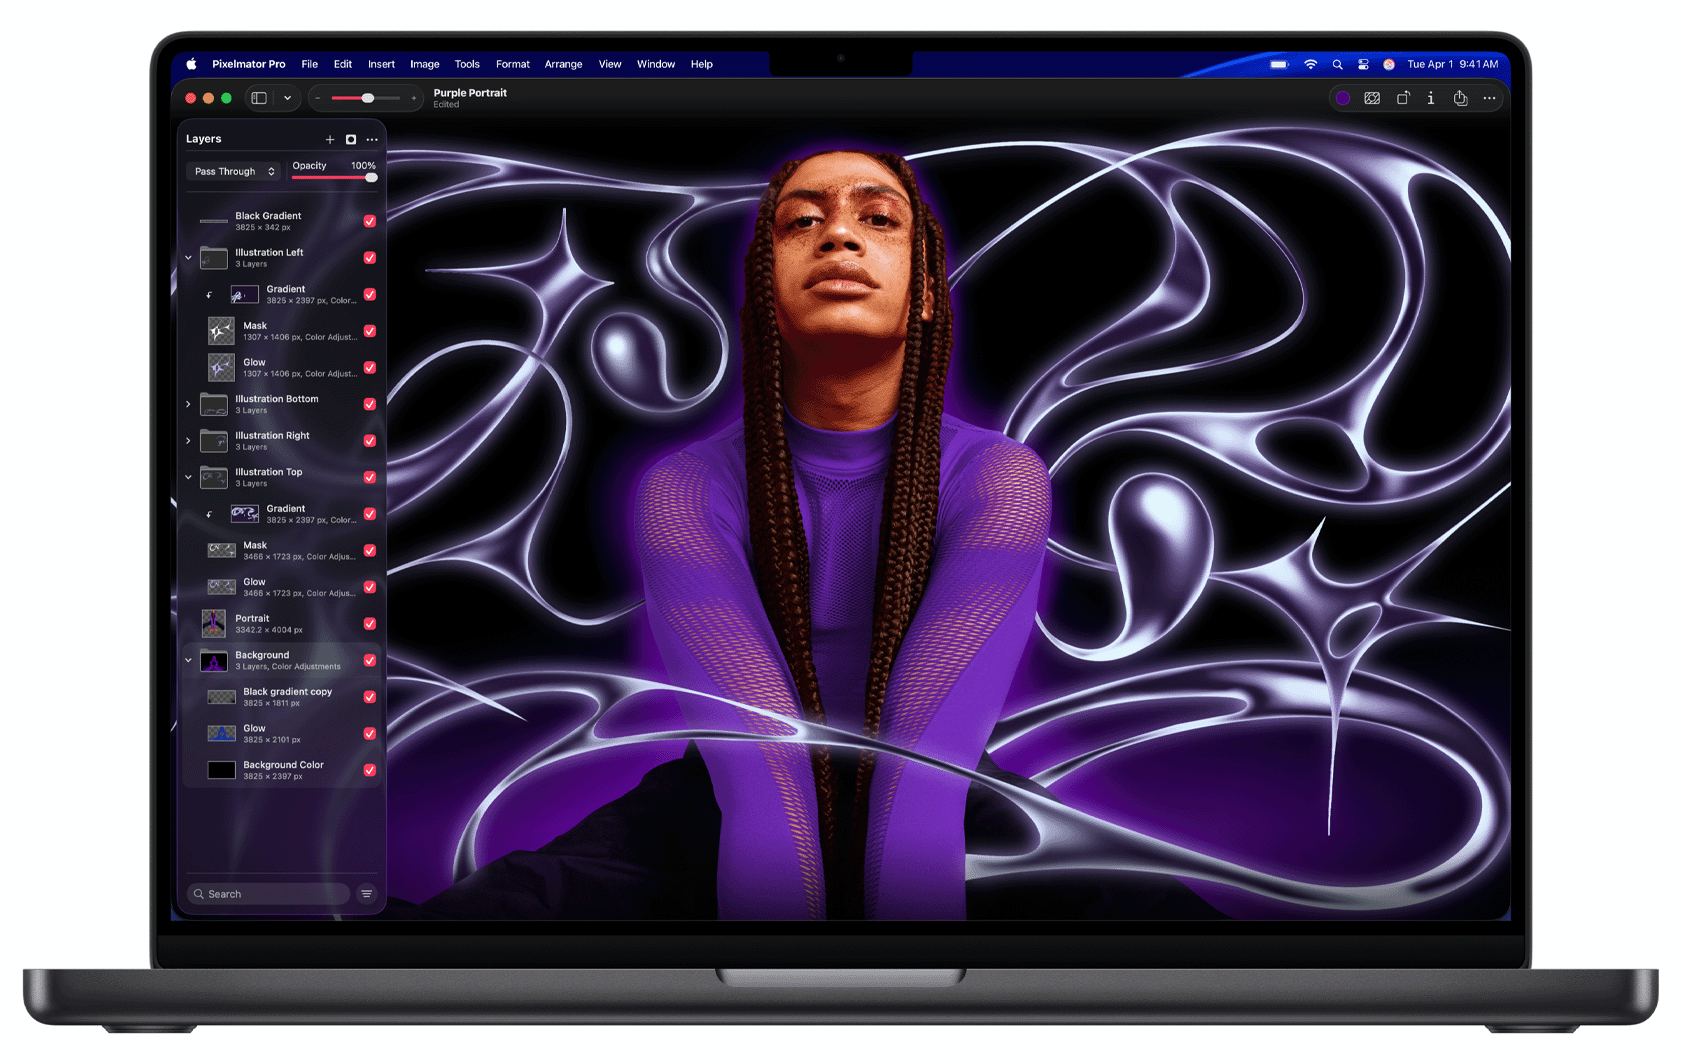Screen dimensions: 1681x1064
Task: Click the image adjustments icon in the toolbar
Action: [x=1372, y=98]
